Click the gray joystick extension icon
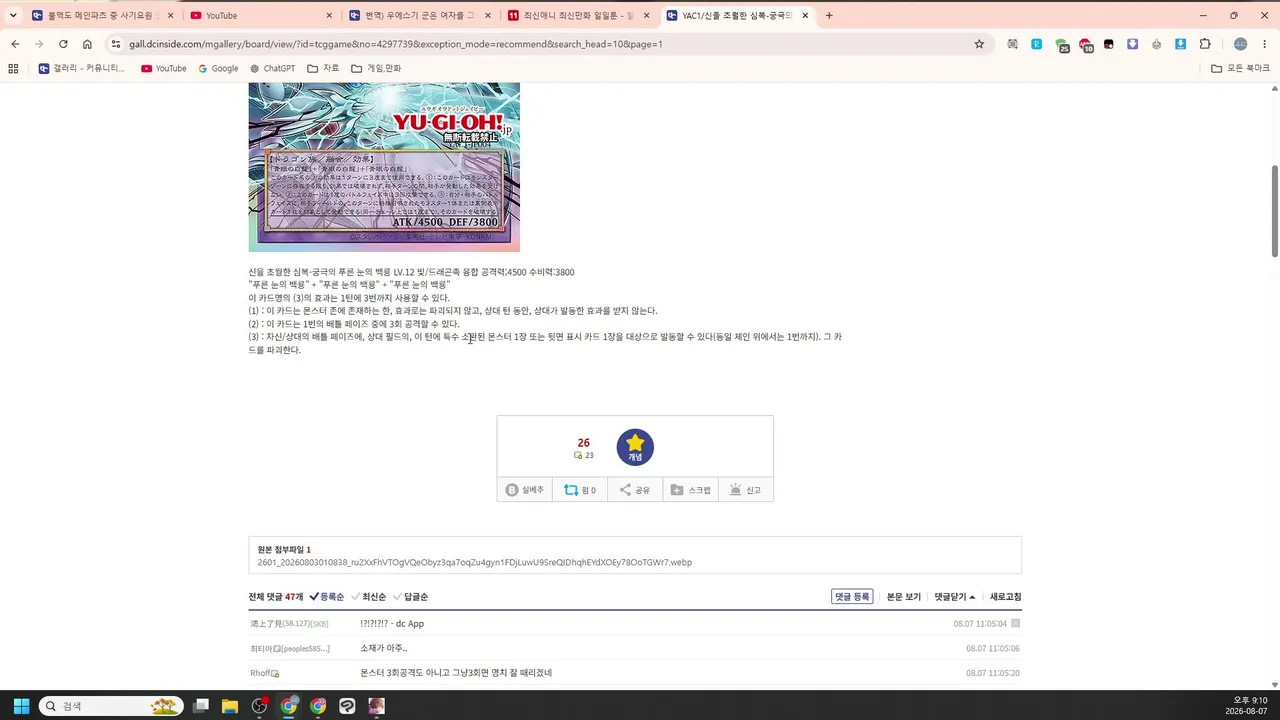This screenshot has height=720, width=1280. [x=1157, y=44]
